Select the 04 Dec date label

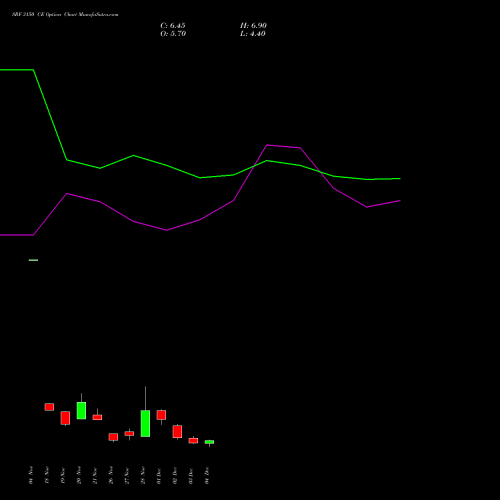(x=207, y=475)
